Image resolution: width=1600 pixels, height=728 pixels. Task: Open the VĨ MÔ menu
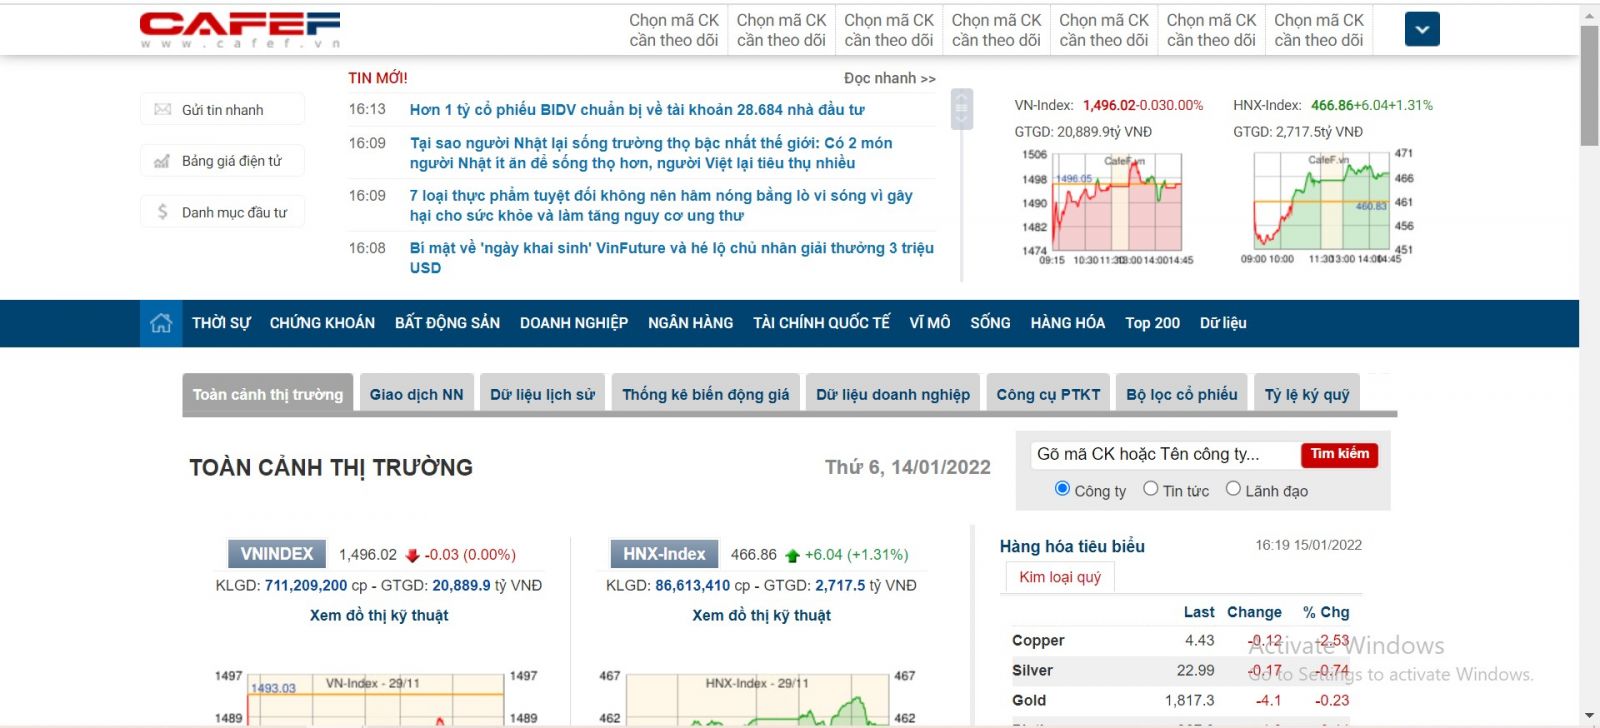[930, 323]
